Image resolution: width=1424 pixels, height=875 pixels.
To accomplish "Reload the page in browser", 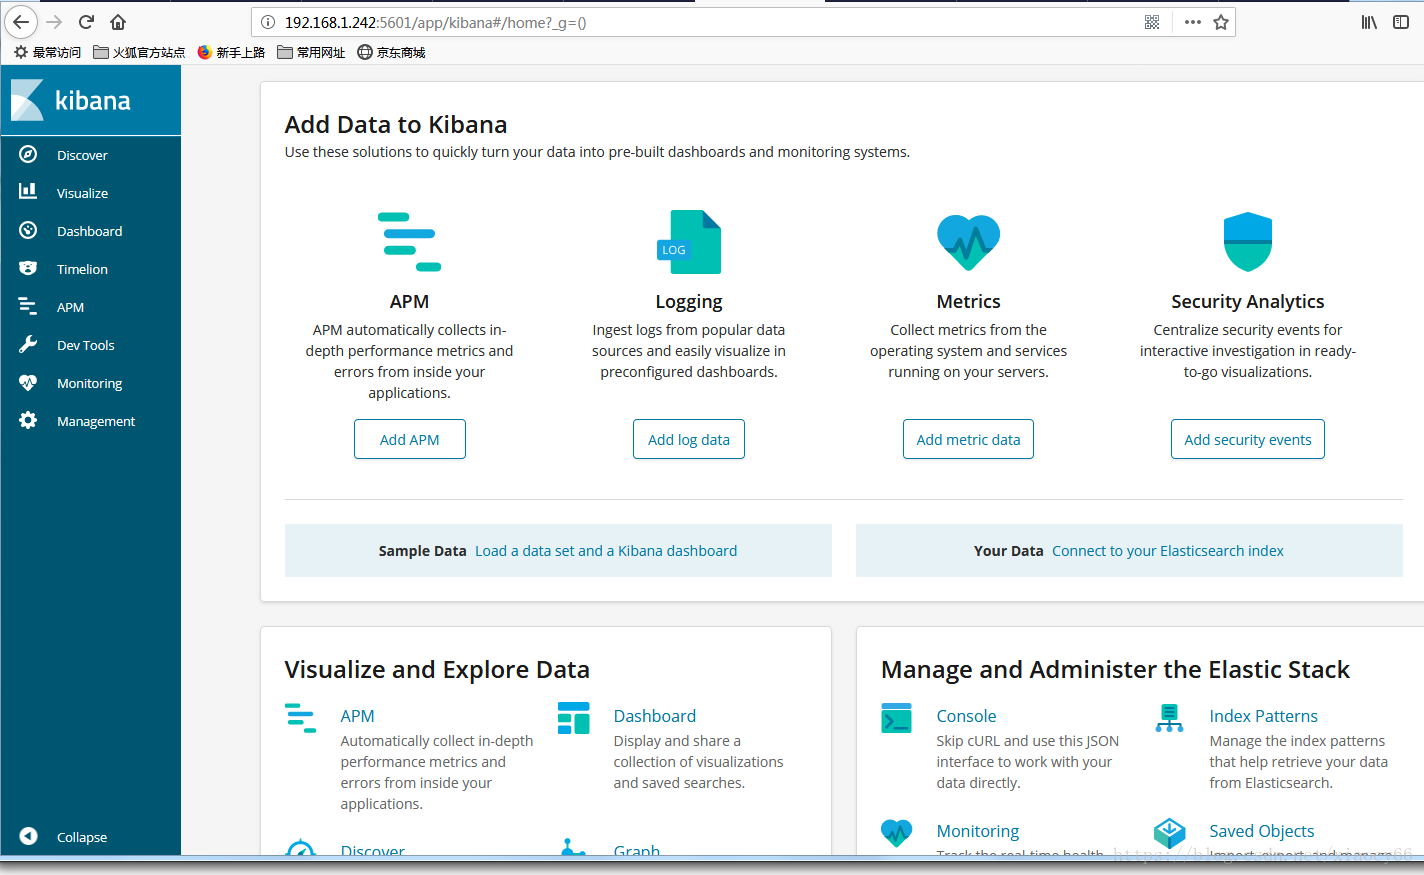I will point(86,22).
